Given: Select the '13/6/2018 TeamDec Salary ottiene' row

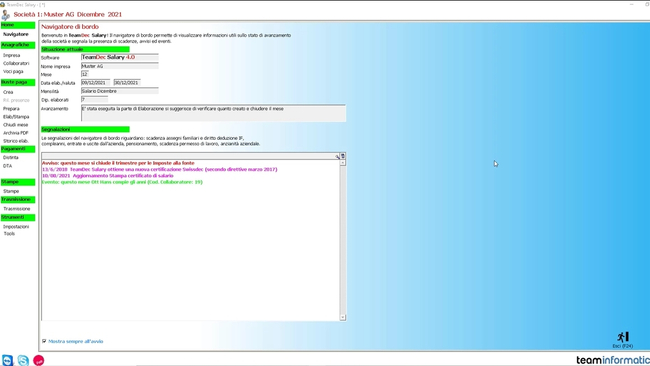Looking at the screenshot, I should pos(160,170).
